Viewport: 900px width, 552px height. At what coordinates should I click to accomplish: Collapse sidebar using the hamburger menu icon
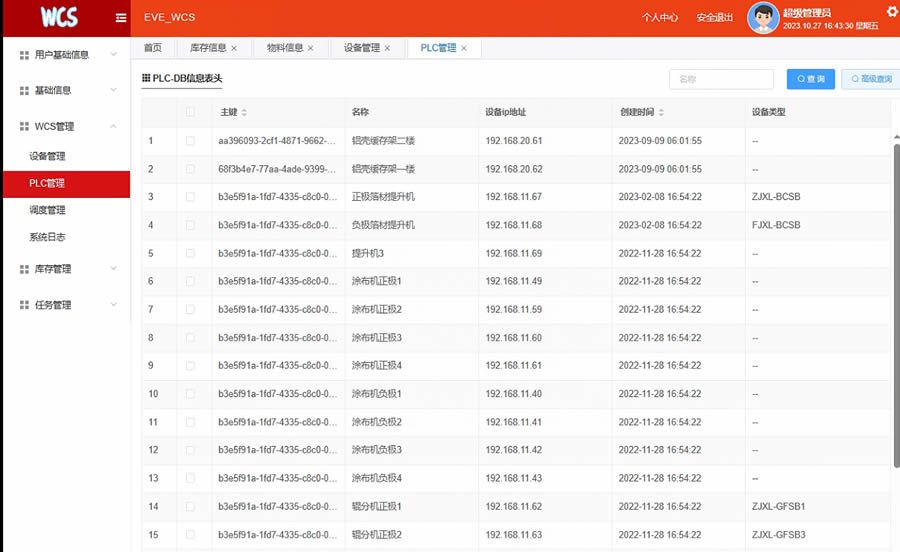tap(121, 18)
